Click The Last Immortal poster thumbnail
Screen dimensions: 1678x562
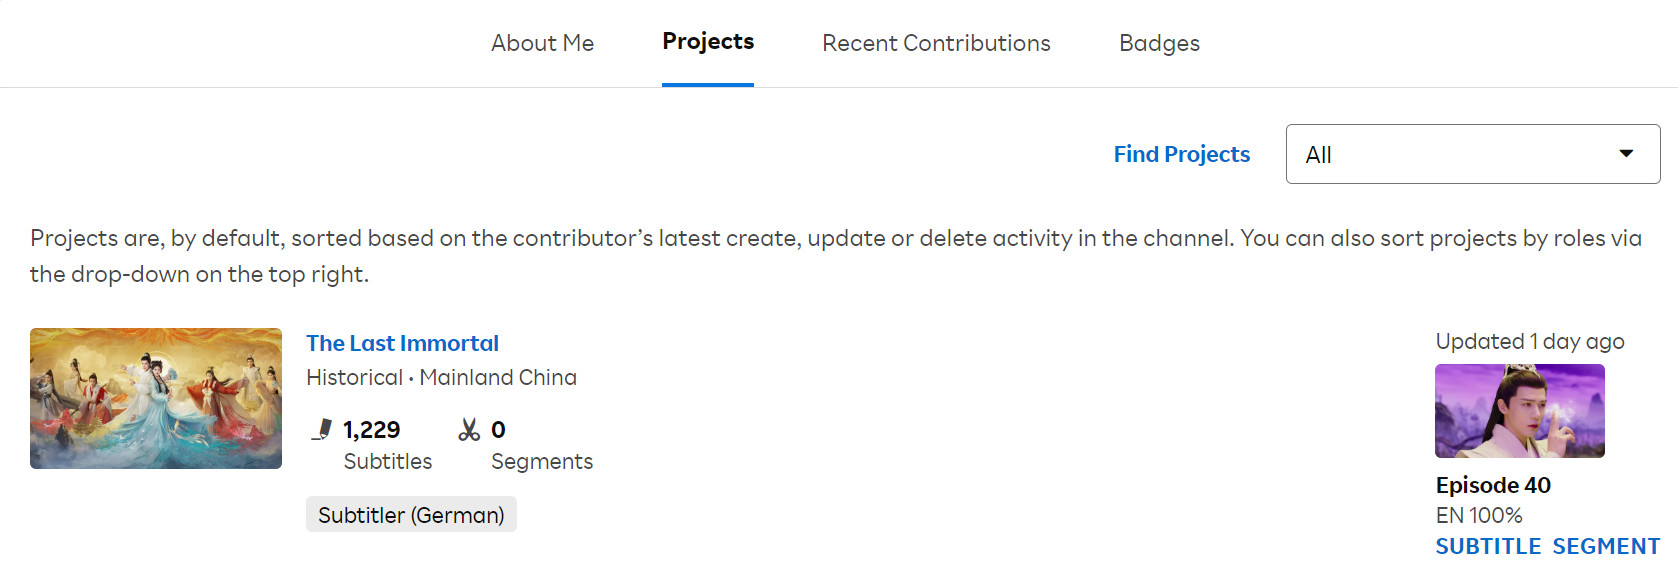pyautogui.click(x=156, y=398)
